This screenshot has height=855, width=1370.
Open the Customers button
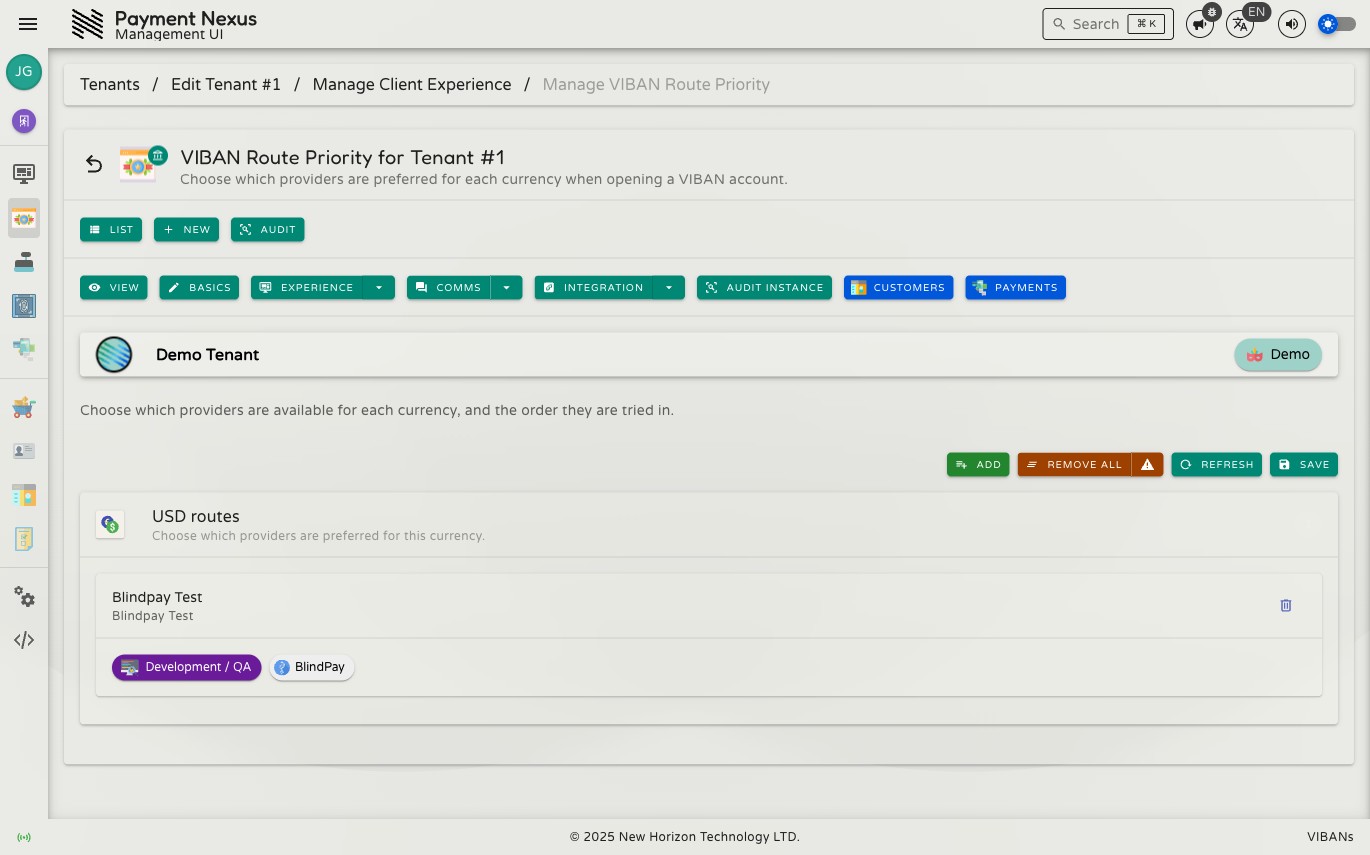pyautogui.click(x=898, y=287)
